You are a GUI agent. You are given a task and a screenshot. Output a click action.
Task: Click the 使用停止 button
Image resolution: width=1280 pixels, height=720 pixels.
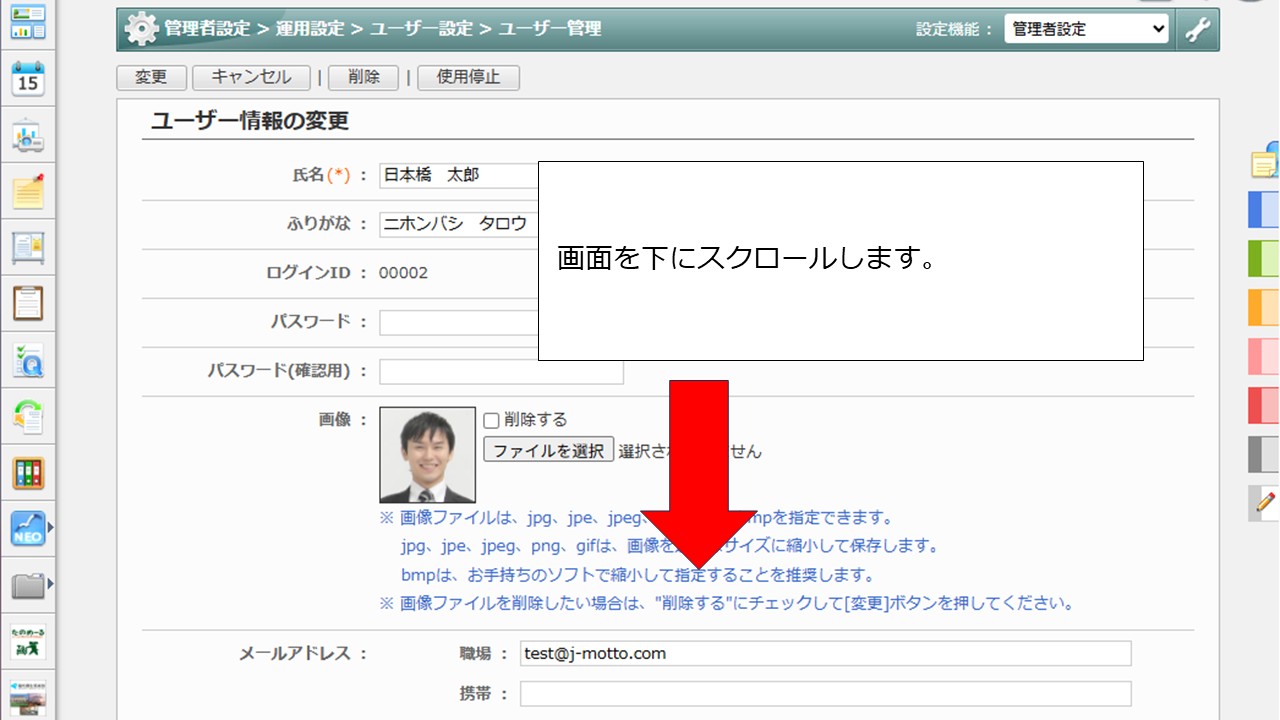[x=468, y=77]
